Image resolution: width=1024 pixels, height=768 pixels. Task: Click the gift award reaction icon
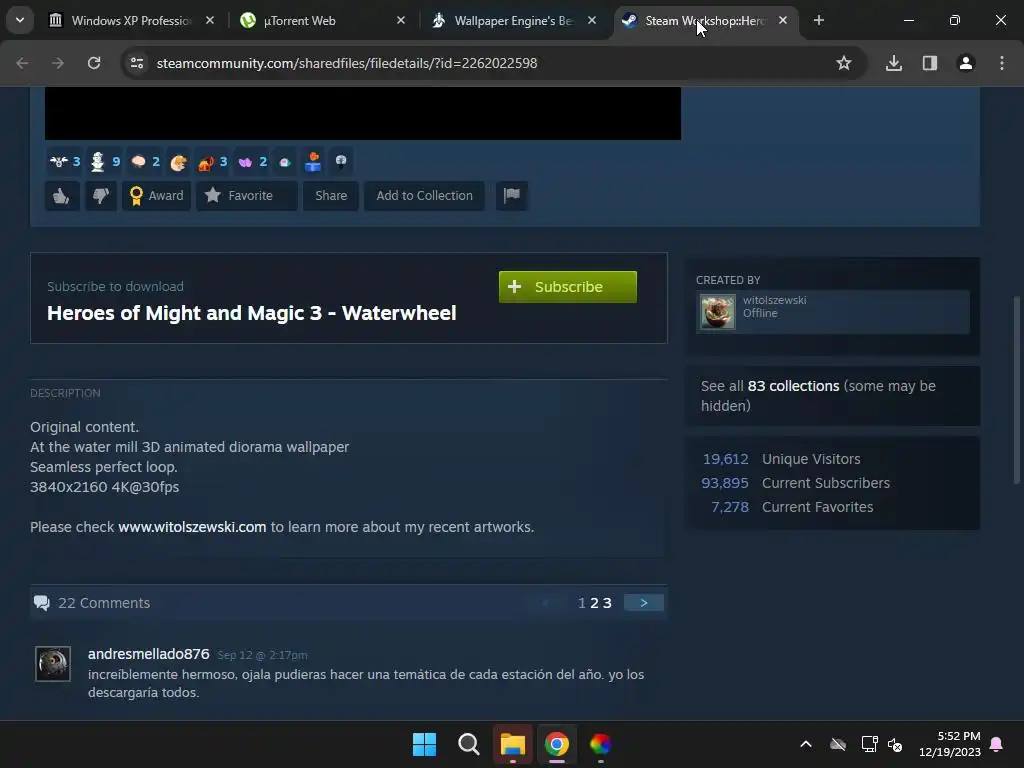(313, 161)
